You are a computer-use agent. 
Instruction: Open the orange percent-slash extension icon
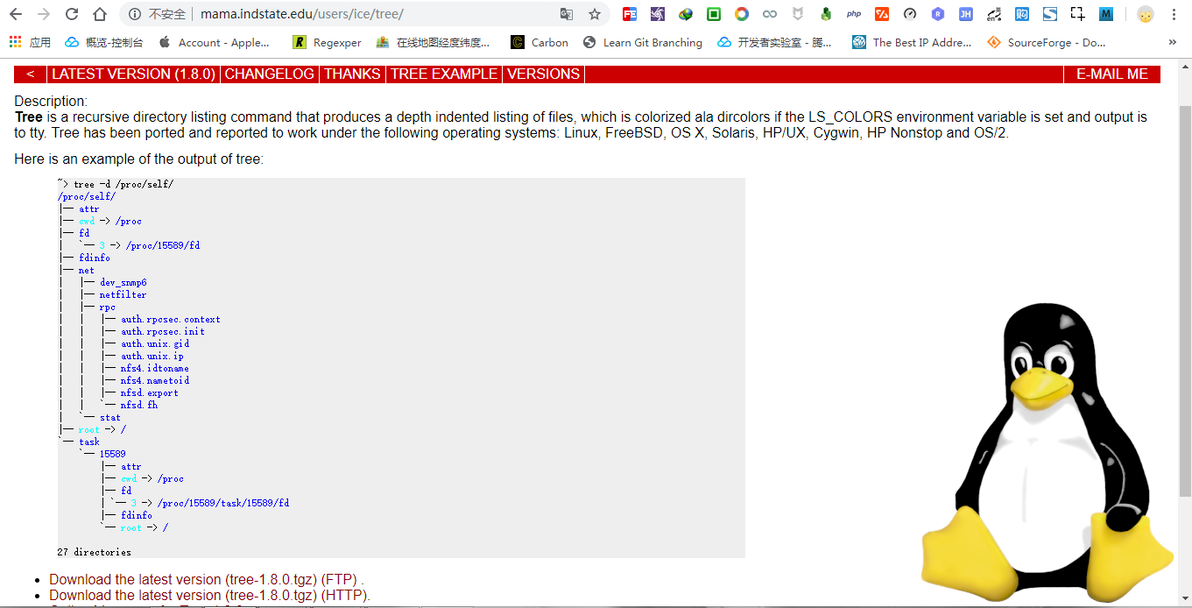click(x=882, y=14)
